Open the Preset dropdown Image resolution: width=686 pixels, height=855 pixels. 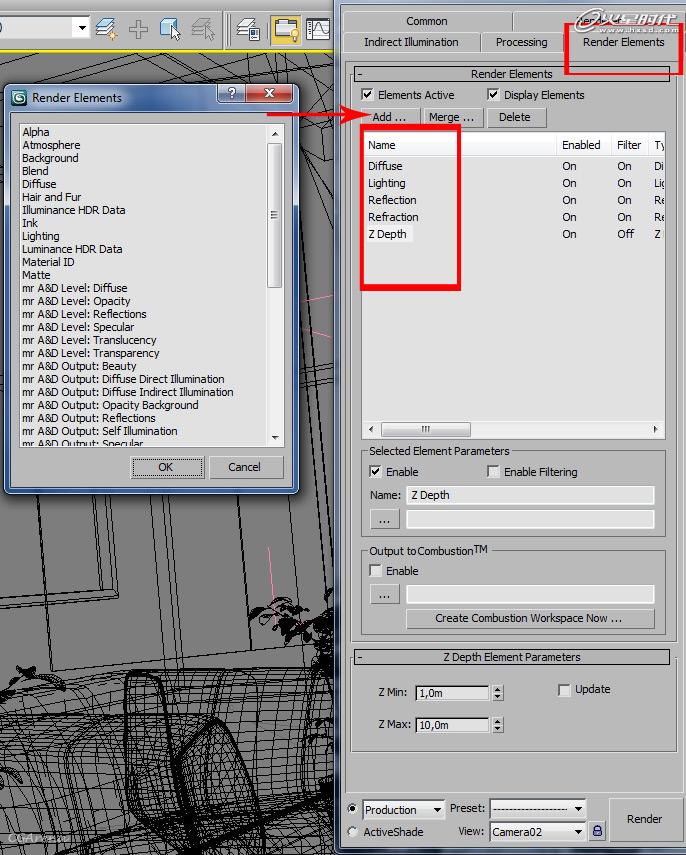[537, 809]
